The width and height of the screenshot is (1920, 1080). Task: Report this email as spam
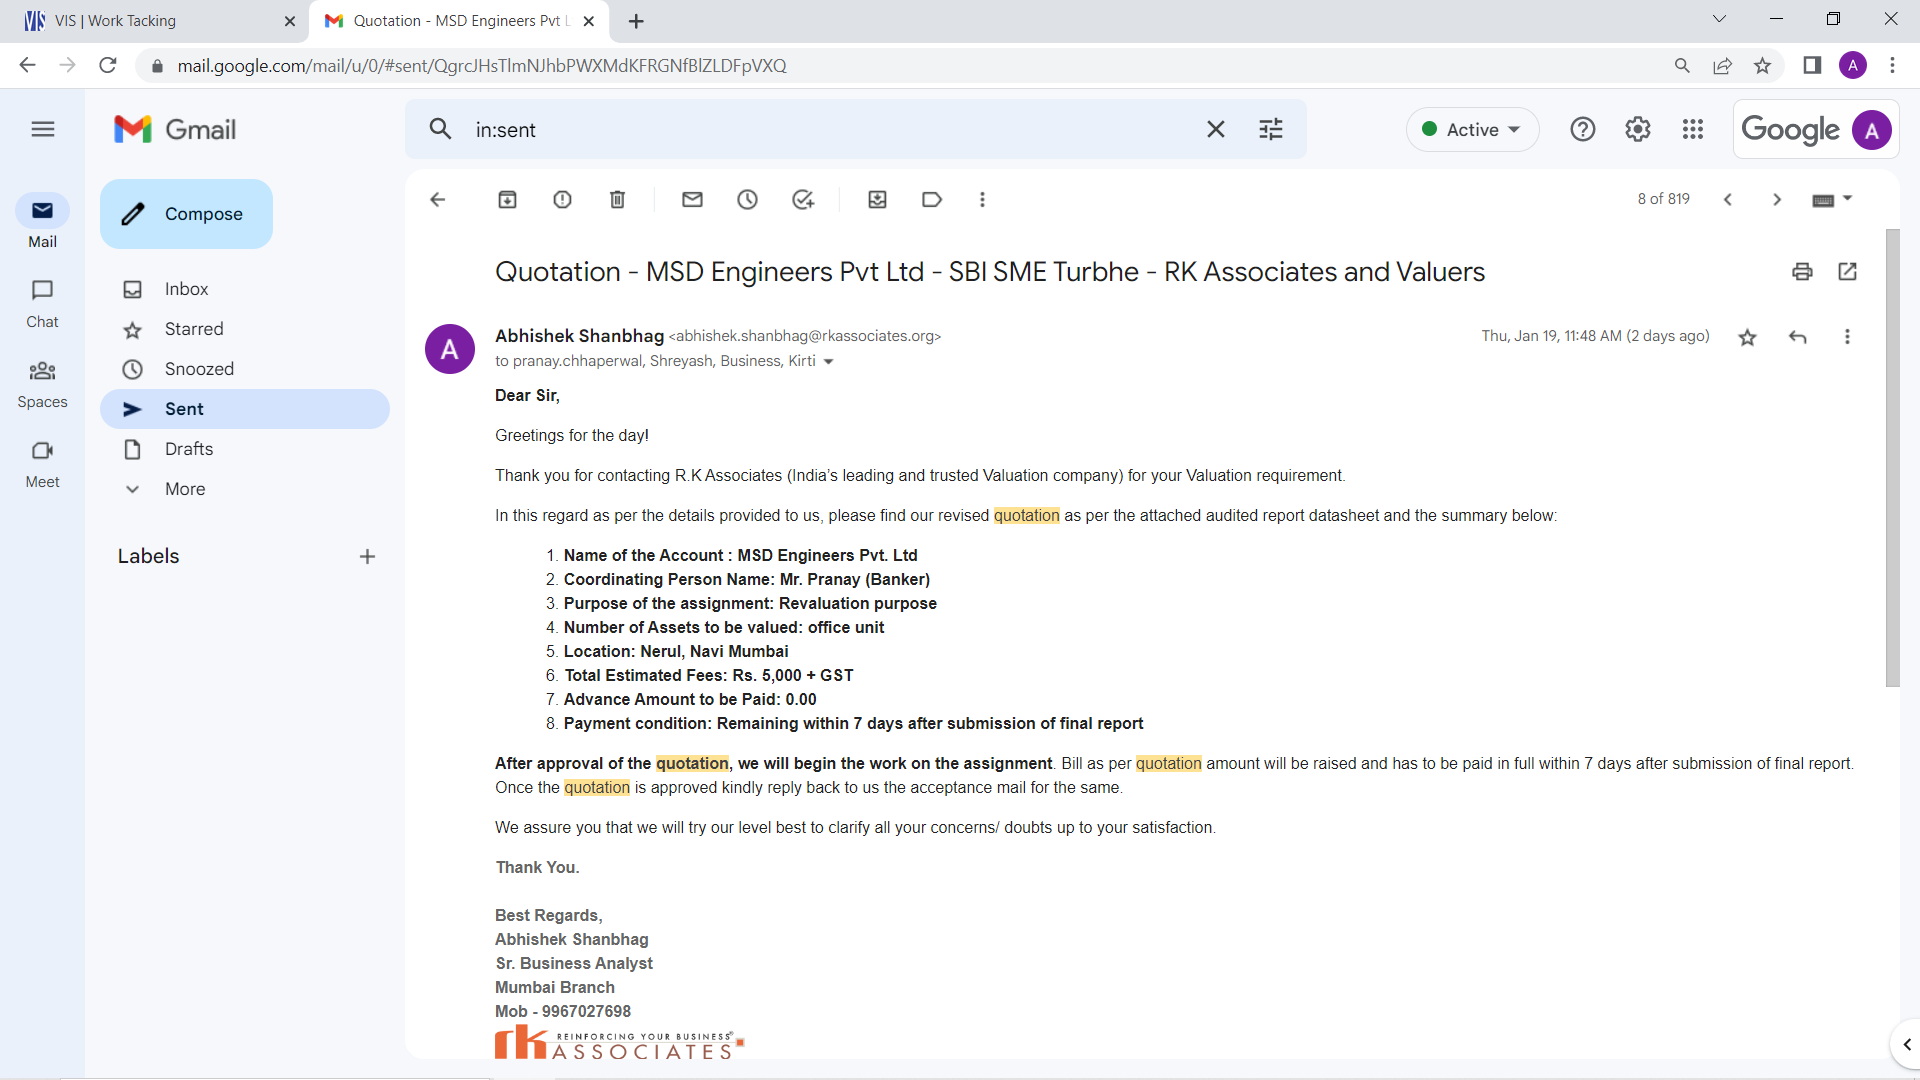tap(562, 199)
